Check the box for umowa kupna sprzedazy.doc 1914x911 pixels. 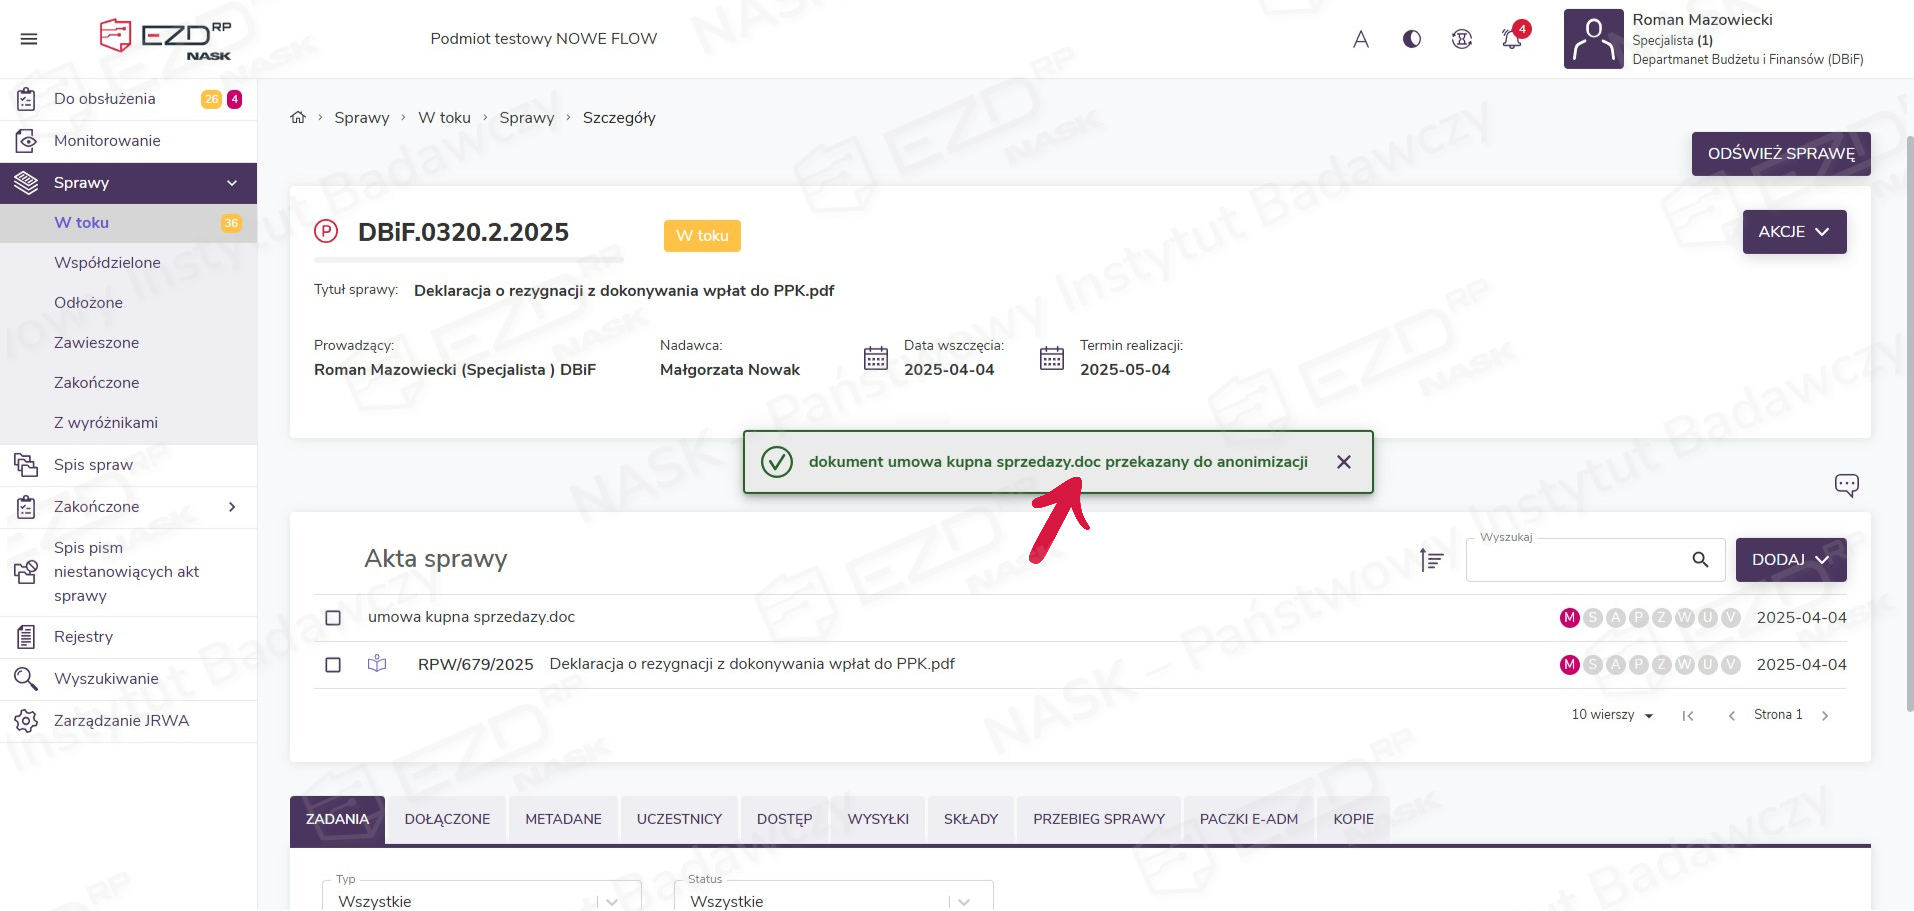tap(333, 618)
